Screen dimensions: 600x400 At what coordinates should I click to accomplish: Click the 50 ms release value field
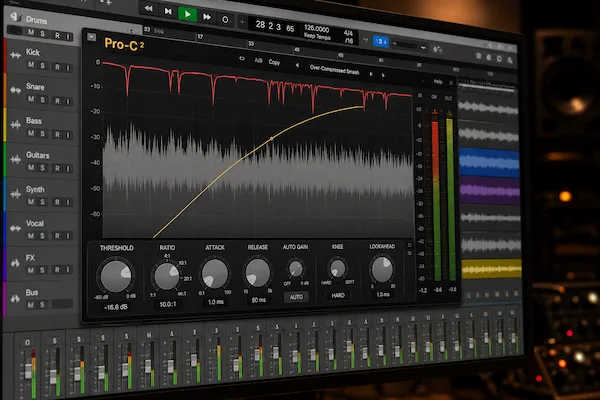[x=259, y=300]
